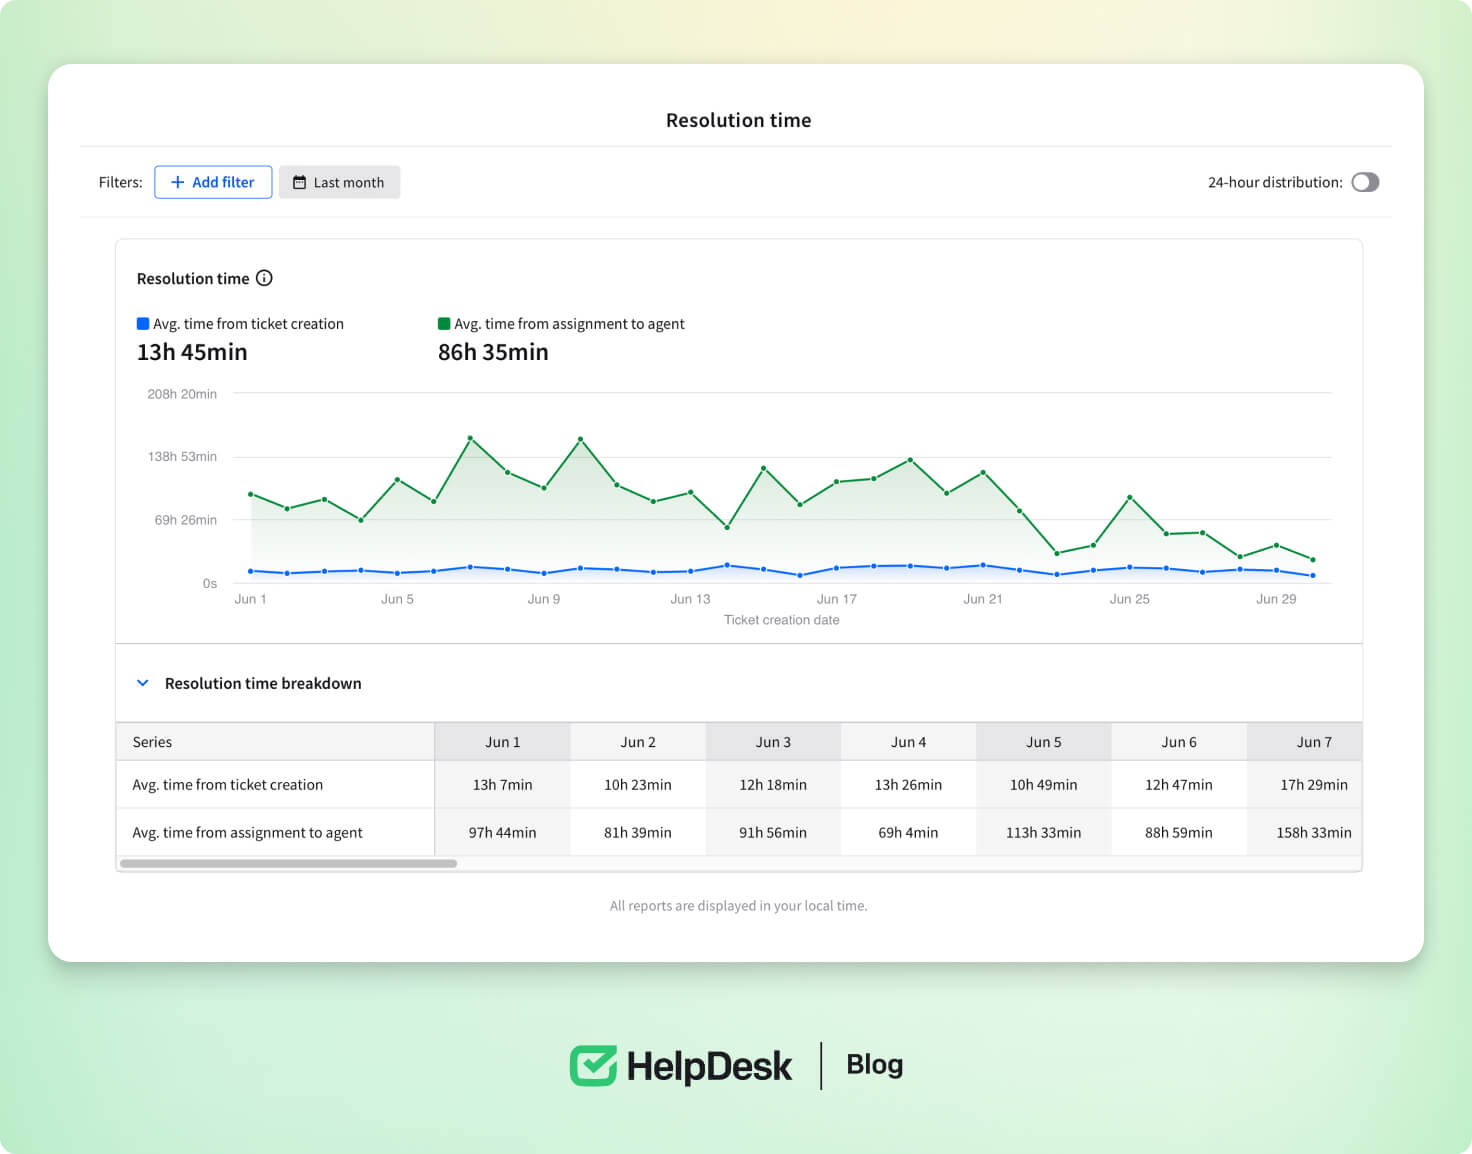
Task: Click the 158h 33min cell for Jun 7
Action: click(x=1313, y=832)
